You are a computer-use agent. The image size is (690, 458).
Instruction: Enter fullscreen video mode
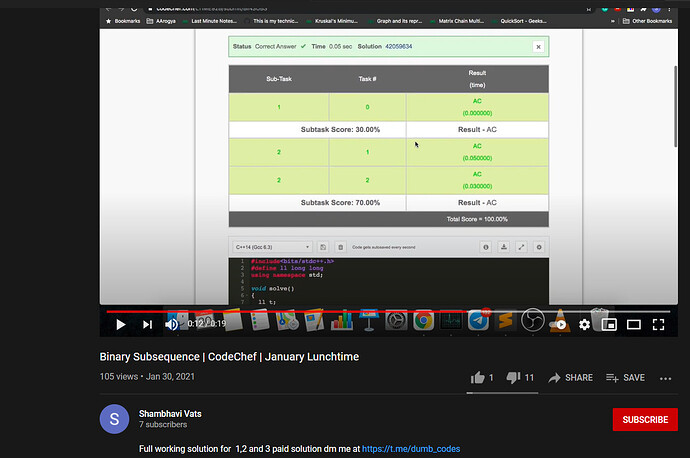[658, 325]
